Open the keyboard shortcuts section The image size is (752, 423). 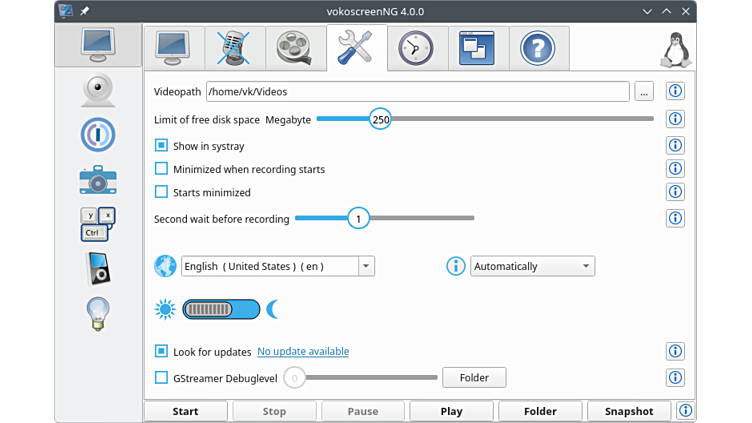(98, 224)
